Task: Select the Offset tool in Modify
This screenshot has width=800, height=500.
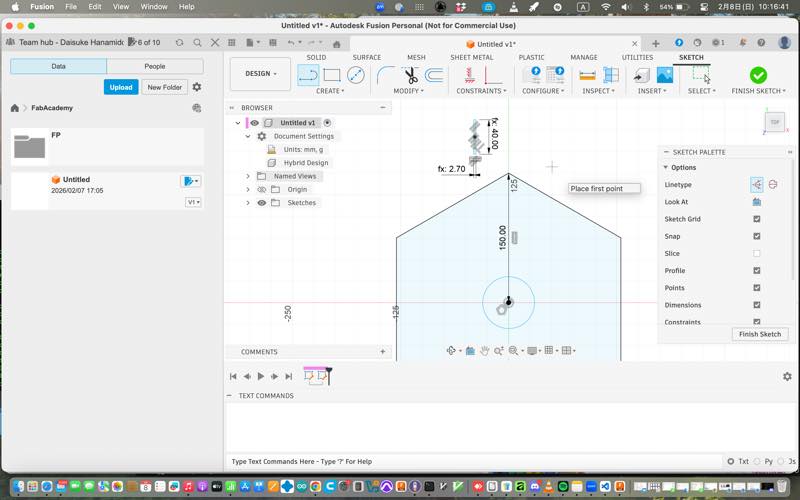Action: (x=434, y=75)
